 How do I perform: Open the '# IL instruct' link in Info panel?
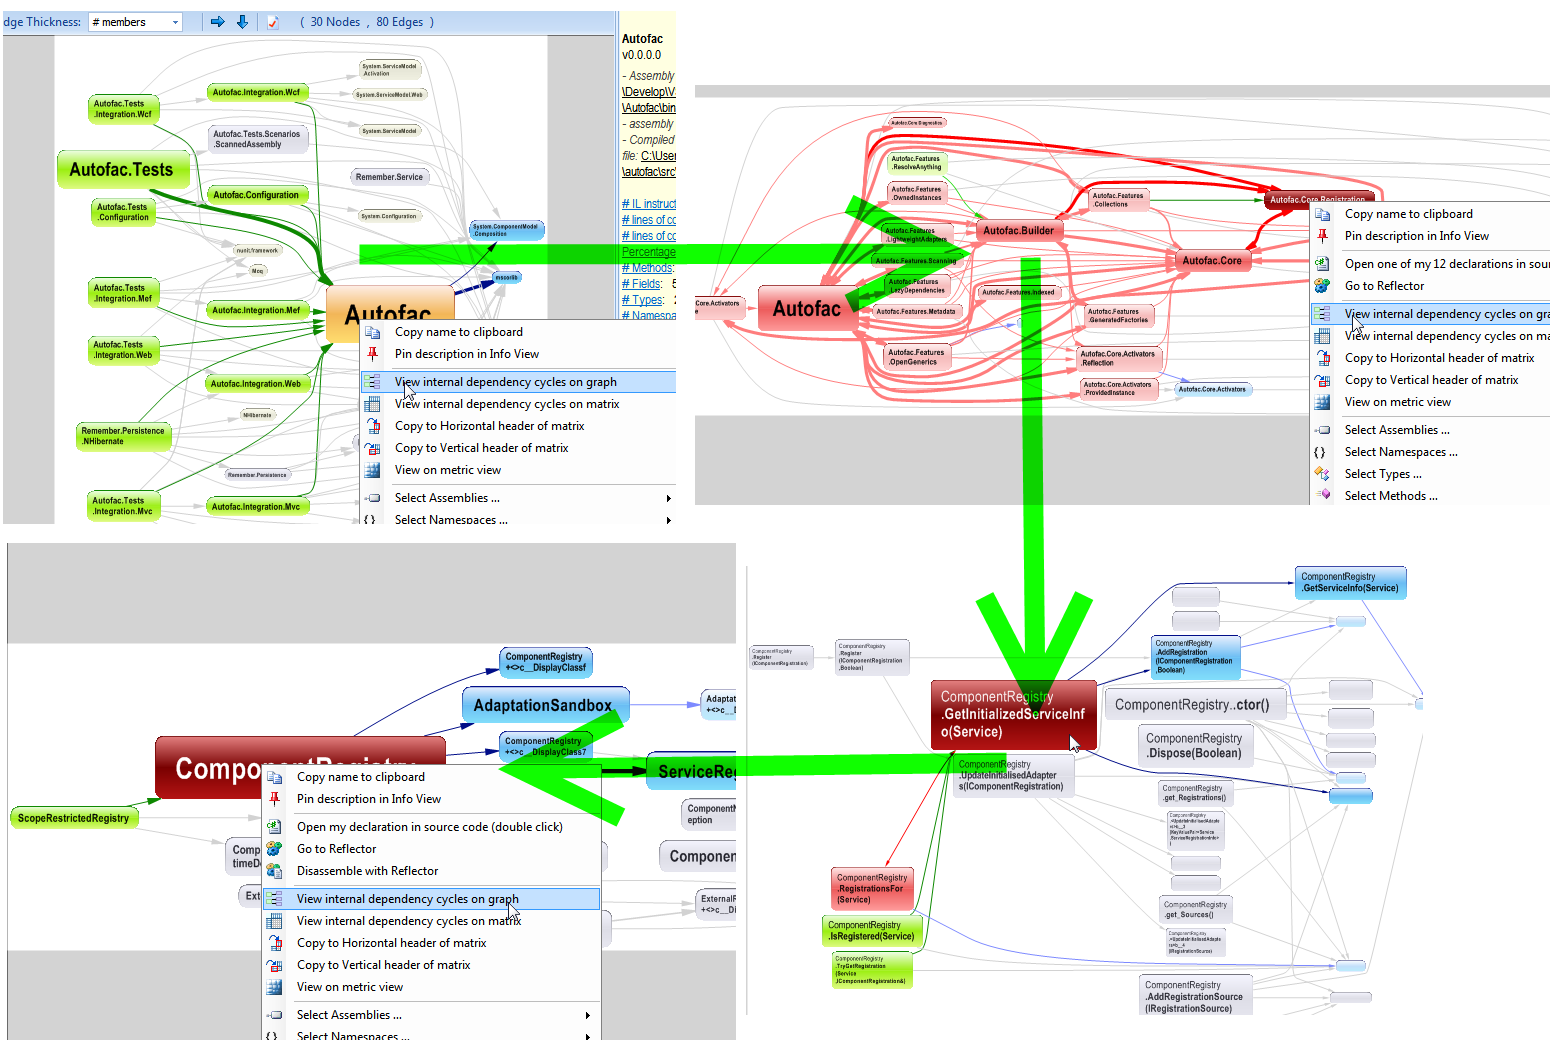click(x=648, y=204)
